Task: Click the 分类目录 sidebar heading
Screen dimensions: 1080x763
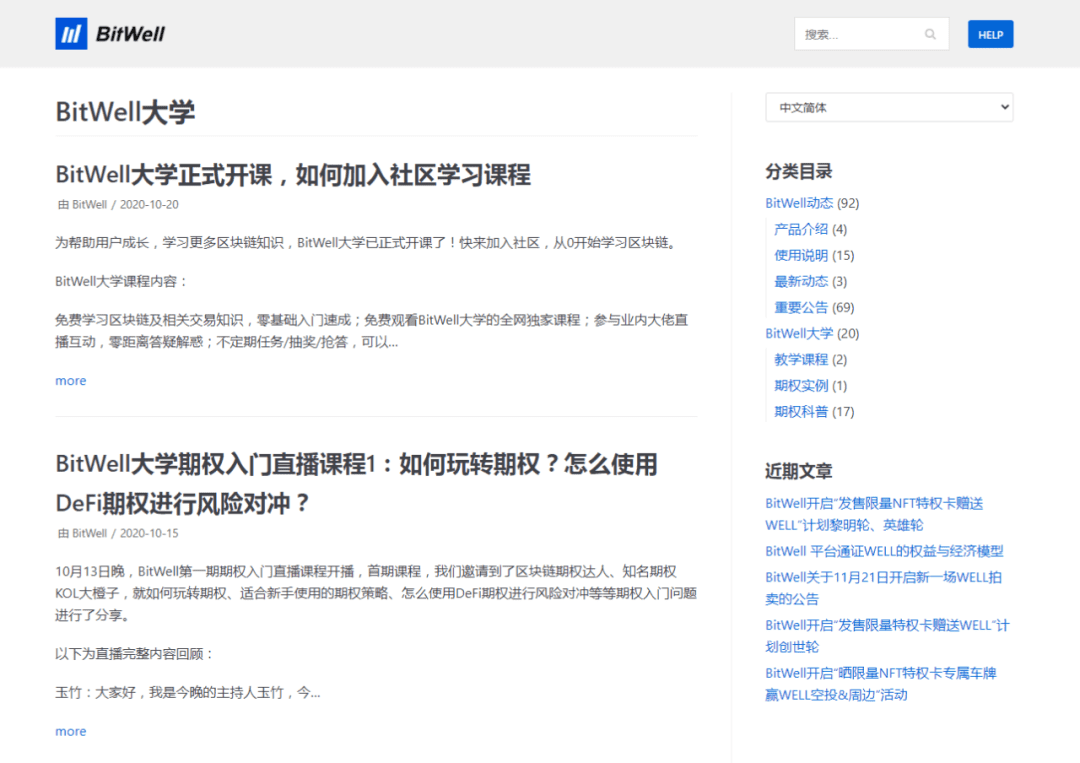Action: [x=798, y=171]
